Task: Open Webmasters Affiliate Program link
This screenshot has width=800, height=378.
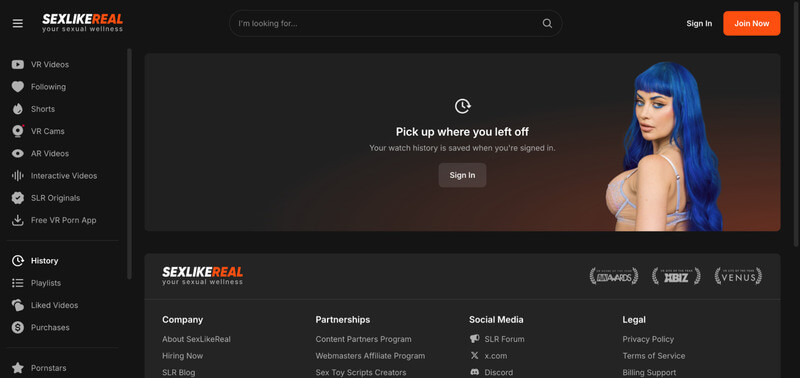Action: [370, 356]
